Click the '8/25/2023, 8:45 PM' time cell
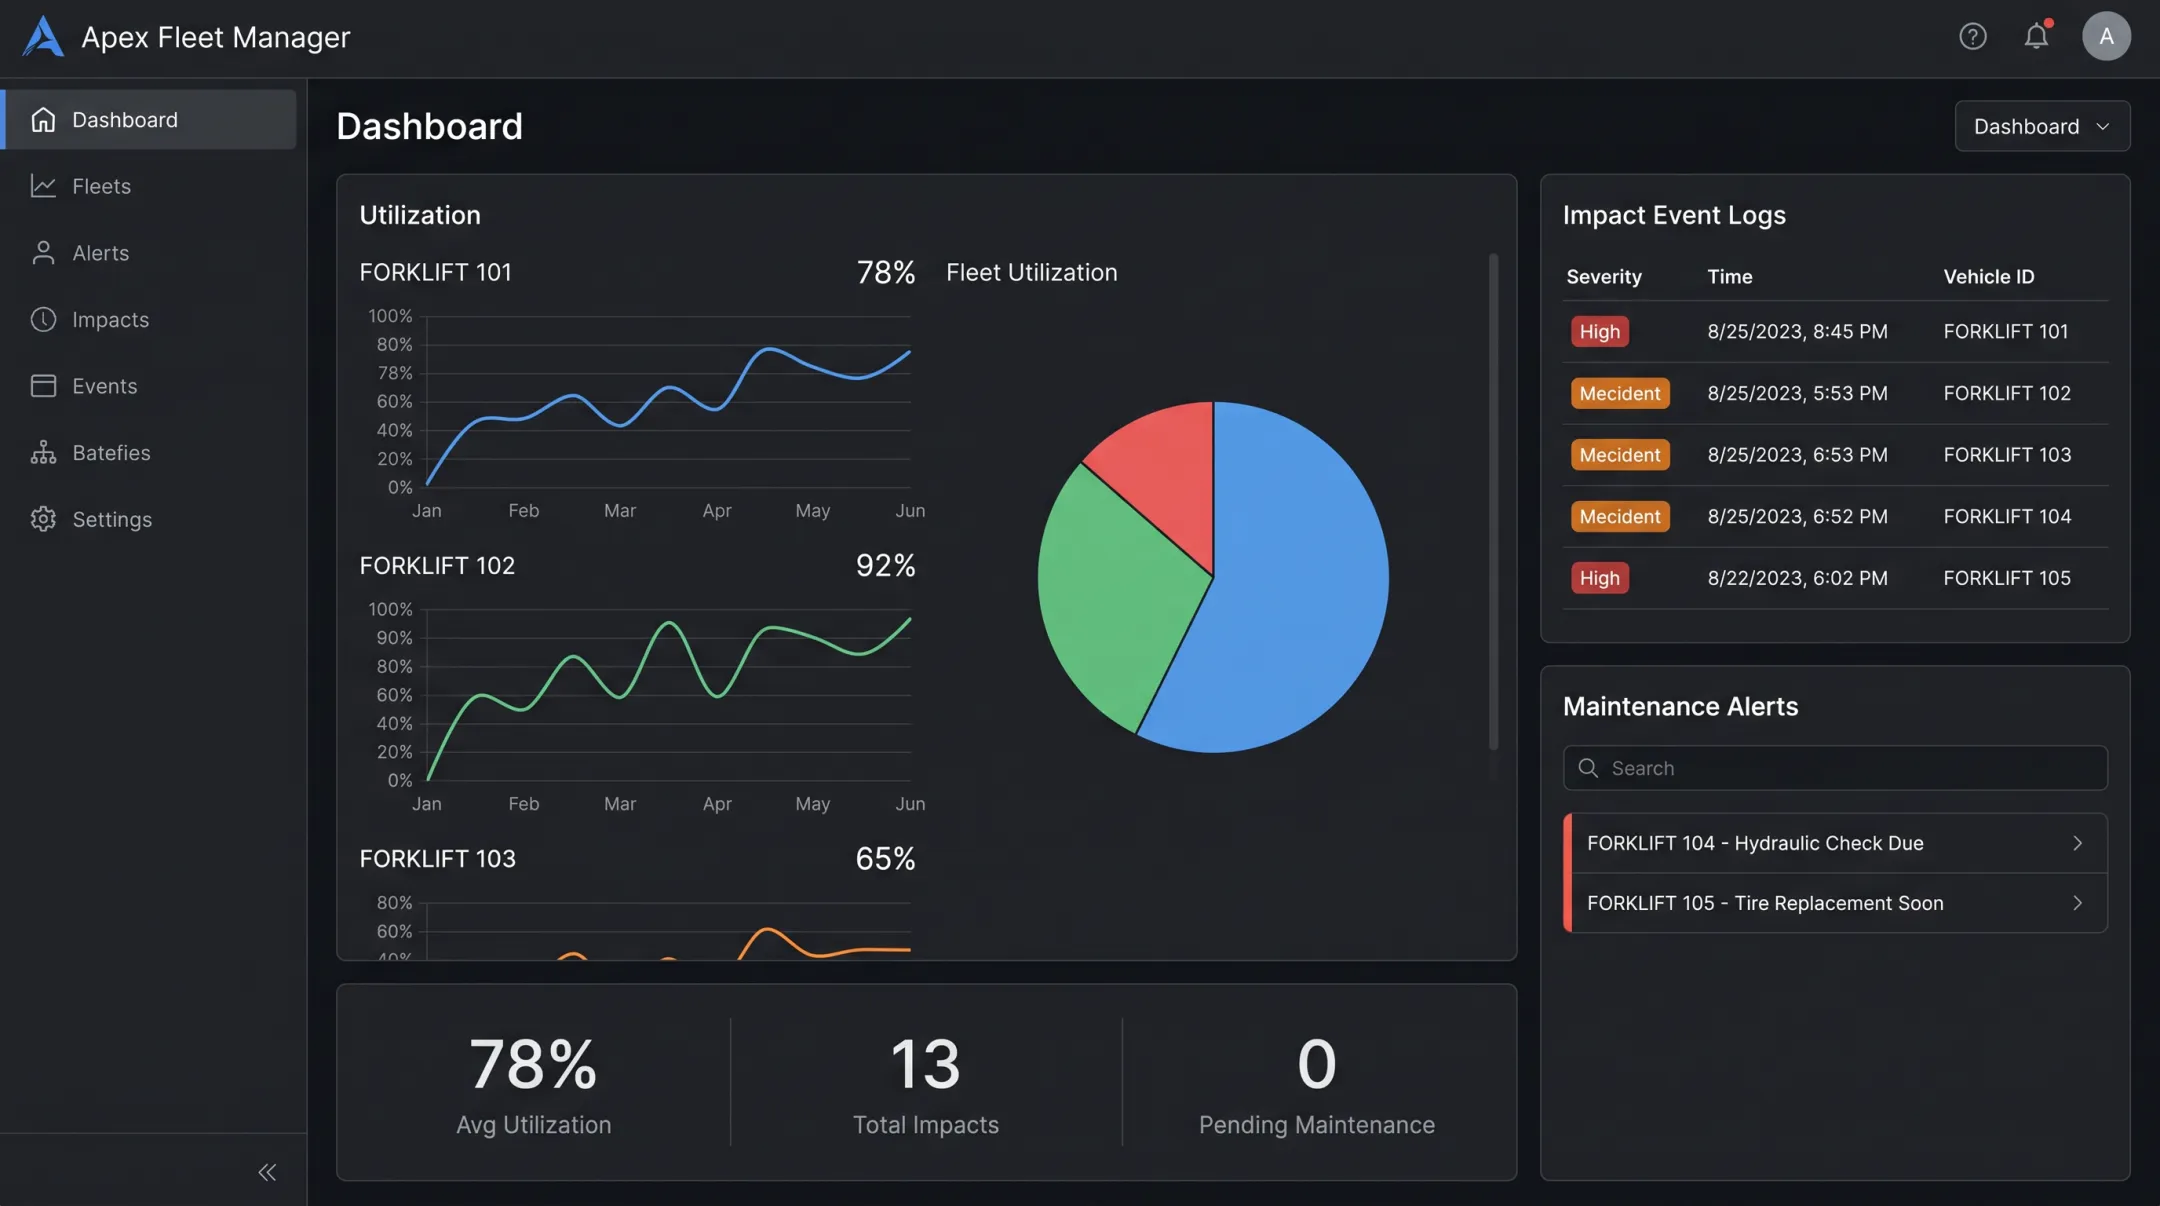 click(1797, 331)
